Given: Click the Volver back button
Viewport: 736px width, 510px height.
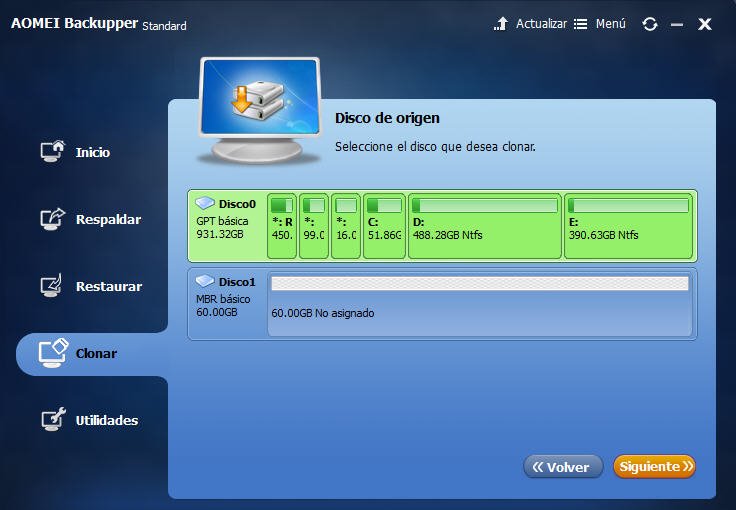Looking at the screenshot, I should point(563,467).
